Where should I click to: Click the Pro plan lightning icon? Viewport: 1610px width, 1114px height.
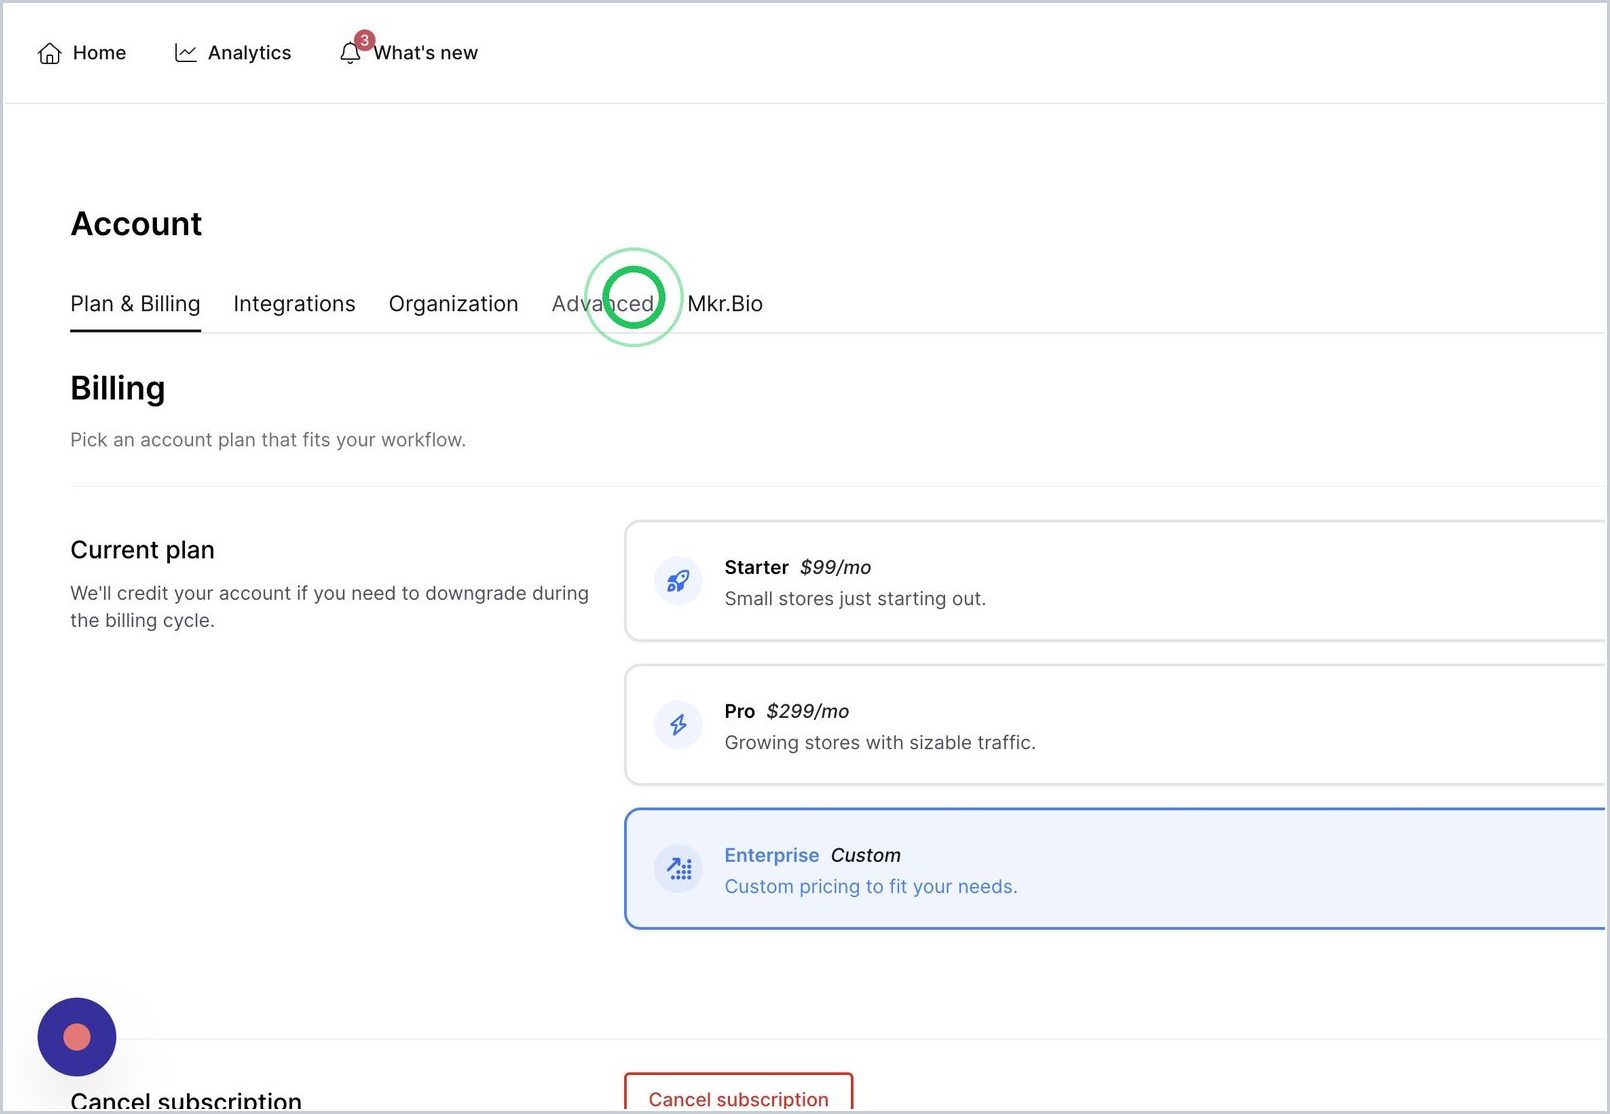678,725
